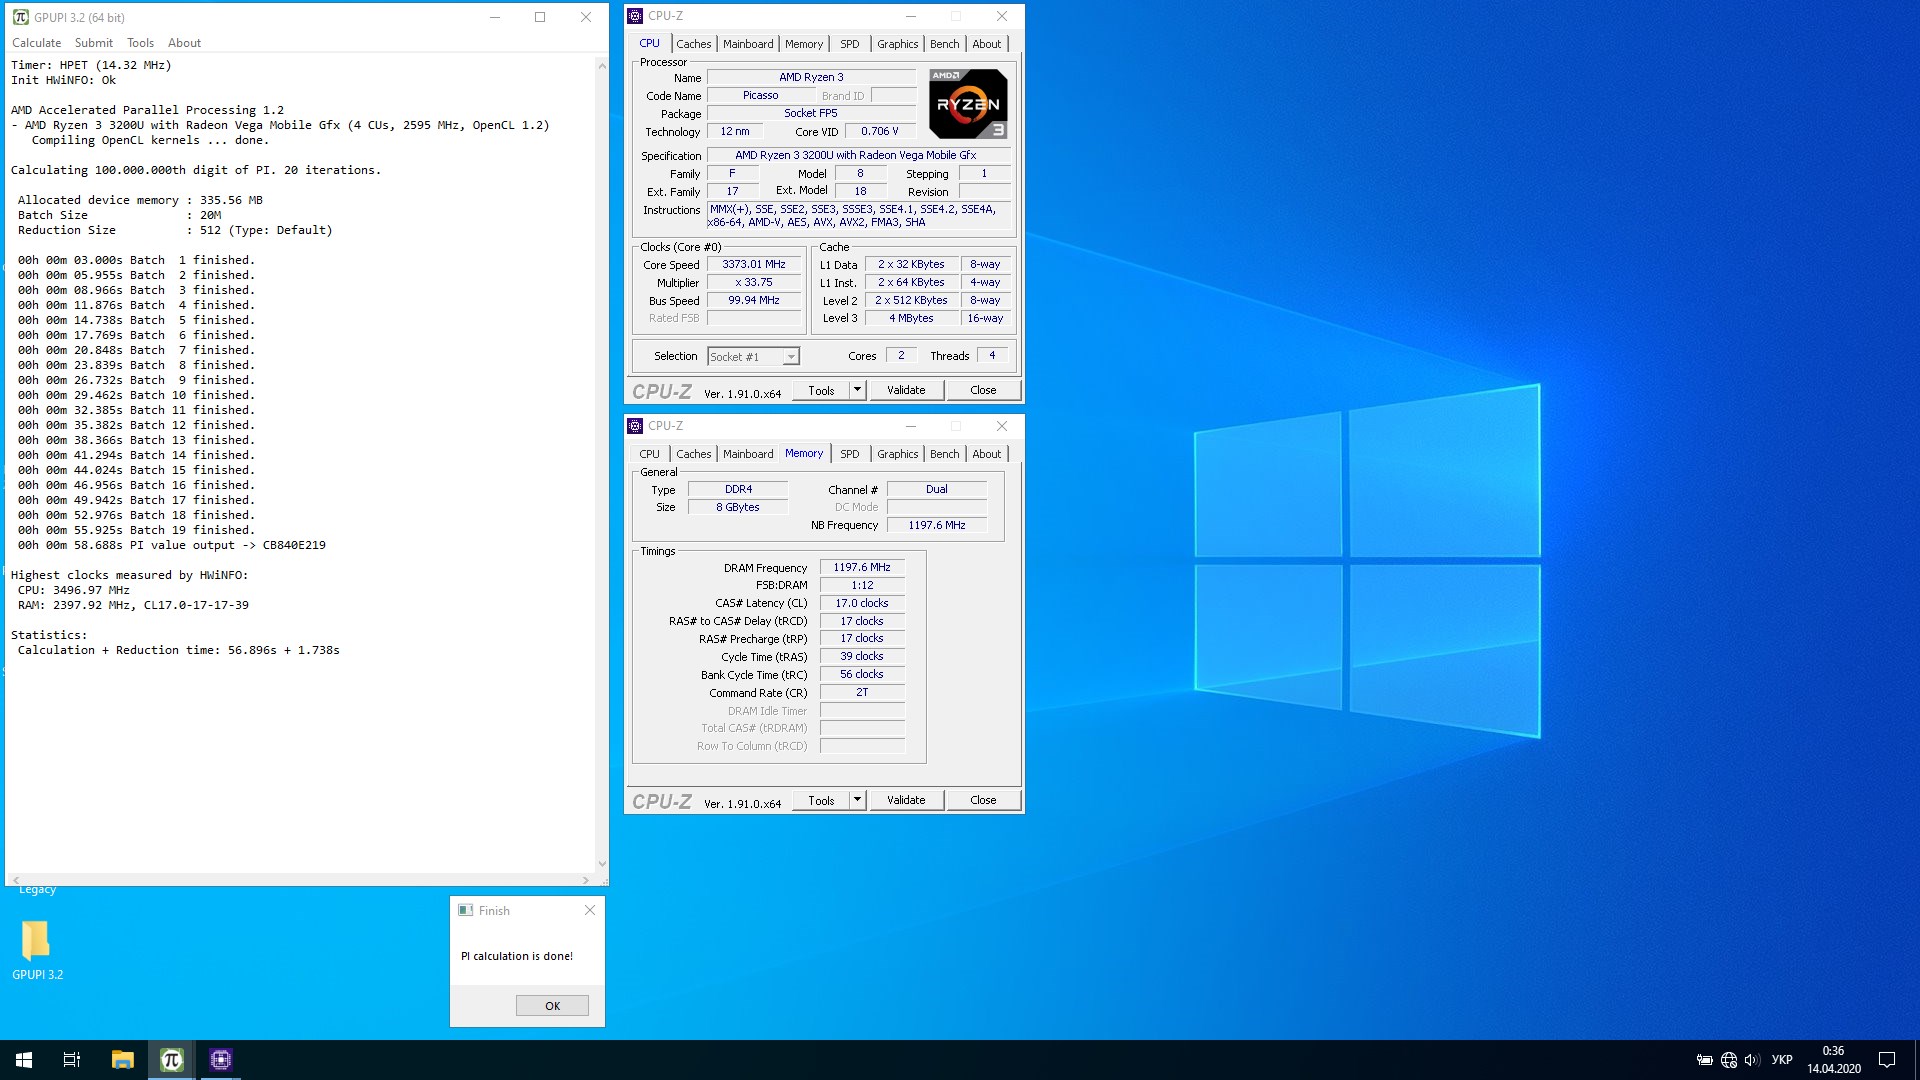The width and height of the screenshot is (1920, 1080).
Task: Click Tools button in upper CPU-Z
Action: click(821, 391)
